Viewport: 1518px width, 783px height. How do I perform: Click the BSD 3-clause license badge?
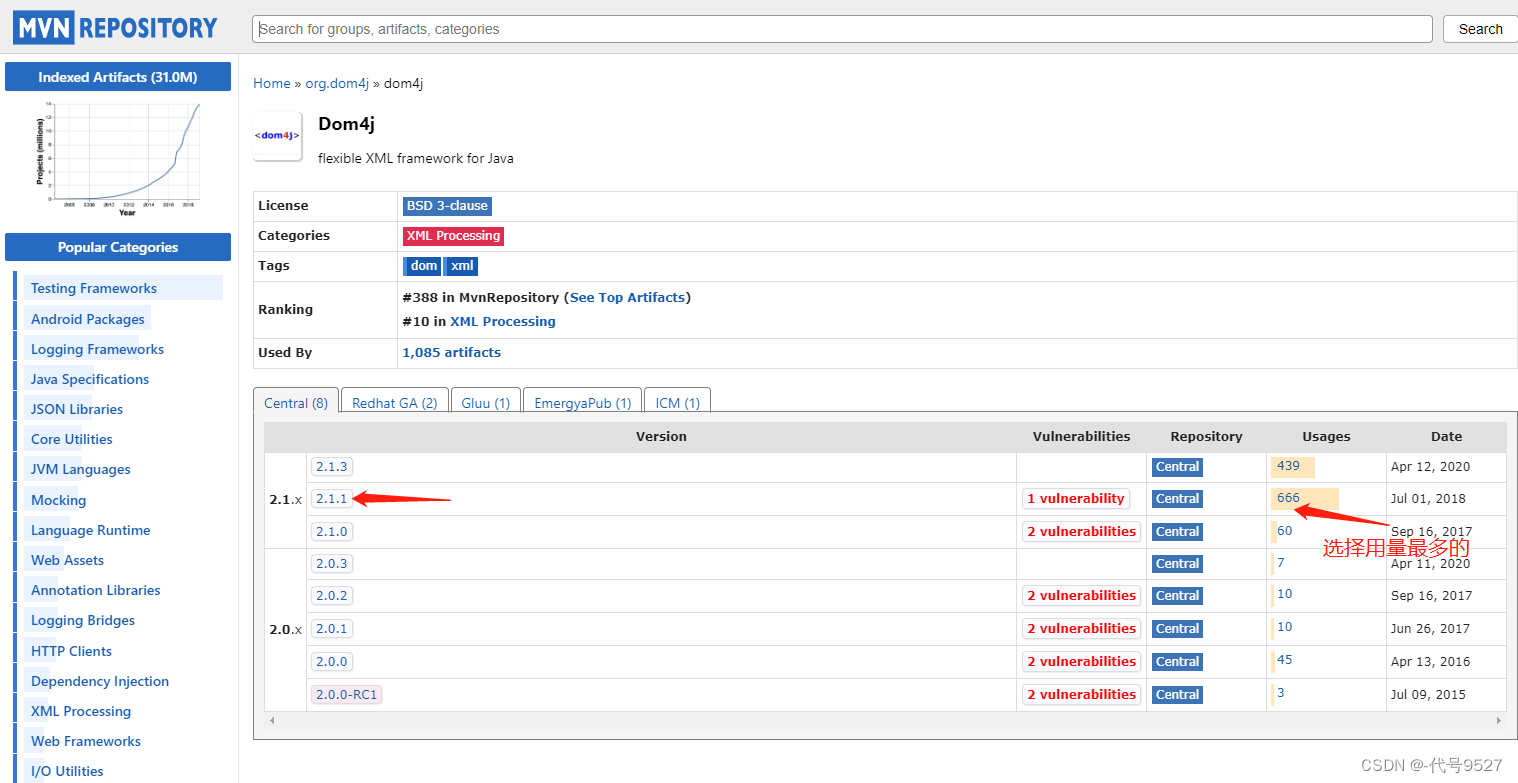point(447,206)
